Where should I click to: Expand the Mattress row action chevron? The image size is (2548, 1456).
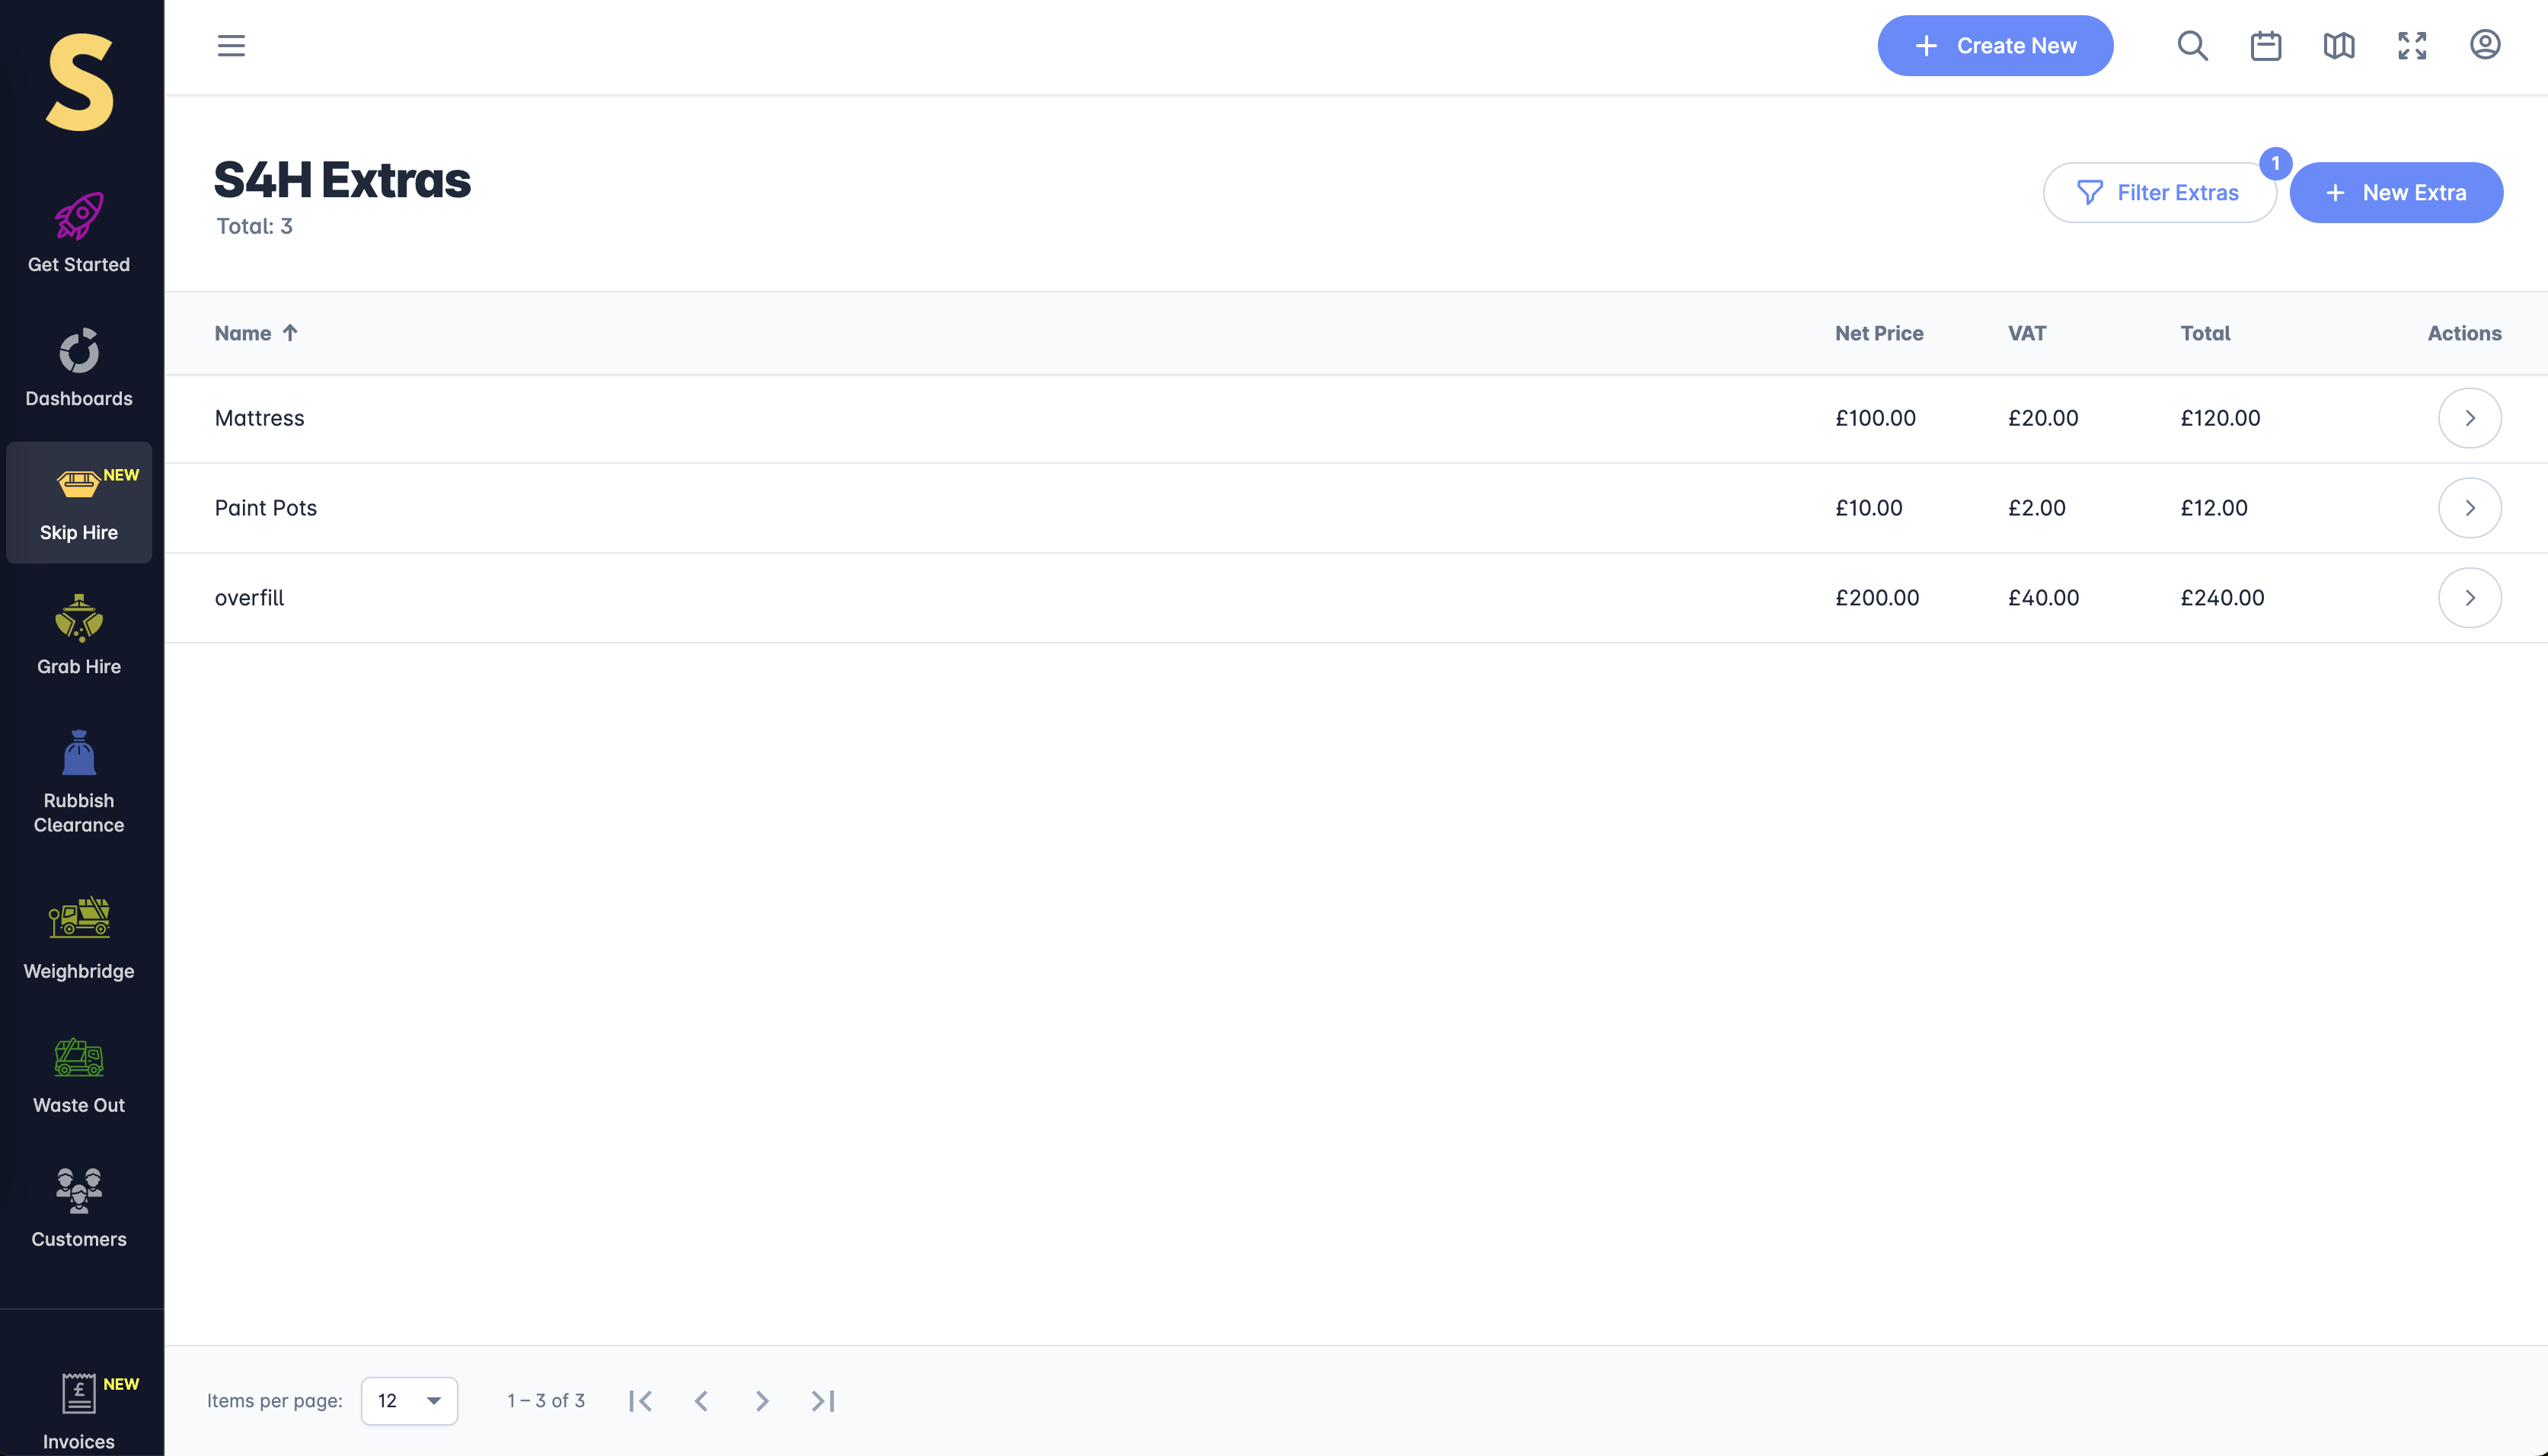click(x=2469, y=418)
